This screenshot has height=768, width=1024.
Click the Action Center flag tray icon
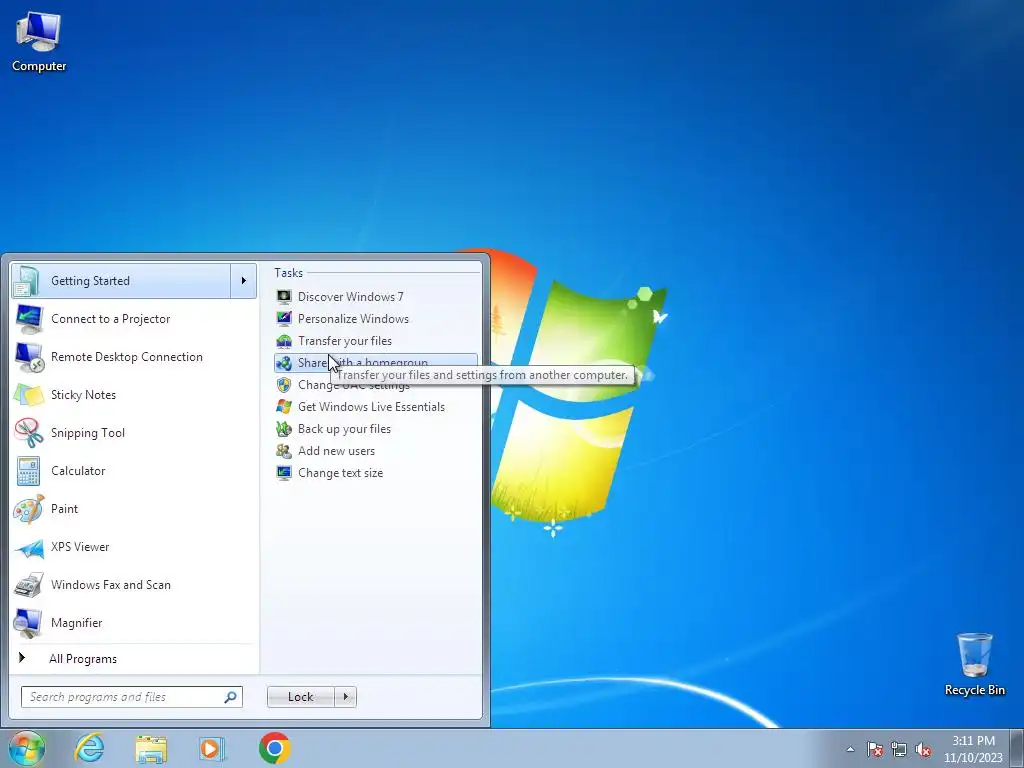point(875,749)
